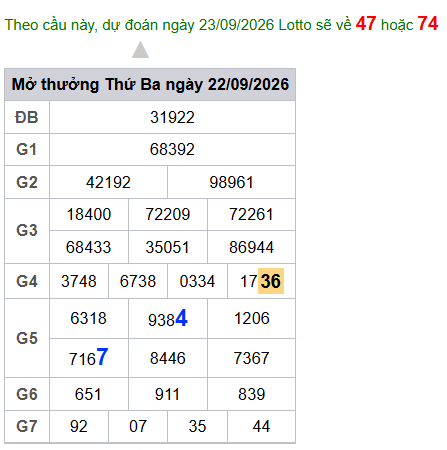Click the blue digit 4 in 9384
This screenshot has width=447, height=450.
click(x=181, y=318)
